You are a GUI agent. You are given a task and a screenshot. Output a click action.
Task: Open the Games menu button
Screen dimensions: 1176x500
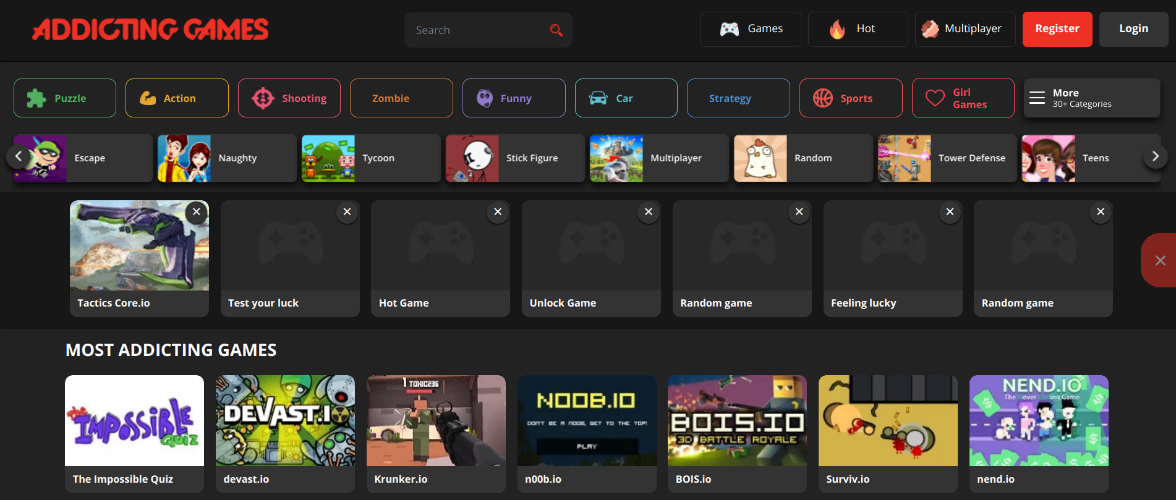pyautogui.click(x=751, y=29)
